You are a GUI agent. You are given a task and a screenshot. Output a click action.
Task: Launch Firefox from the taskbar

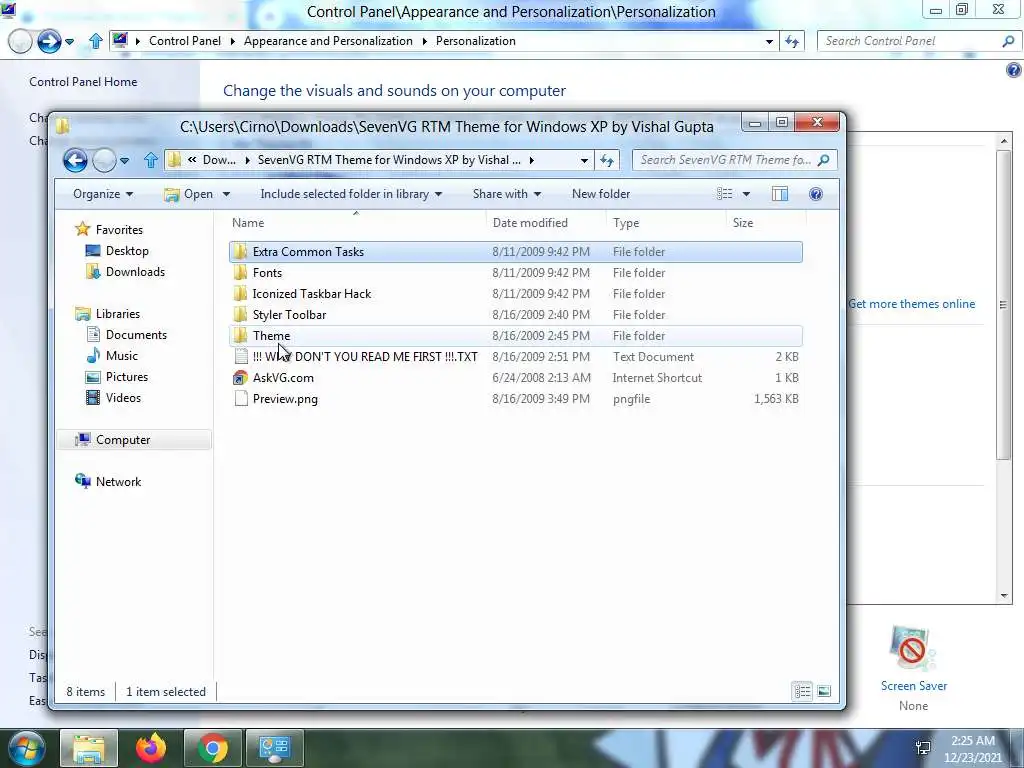coord(151,748)
